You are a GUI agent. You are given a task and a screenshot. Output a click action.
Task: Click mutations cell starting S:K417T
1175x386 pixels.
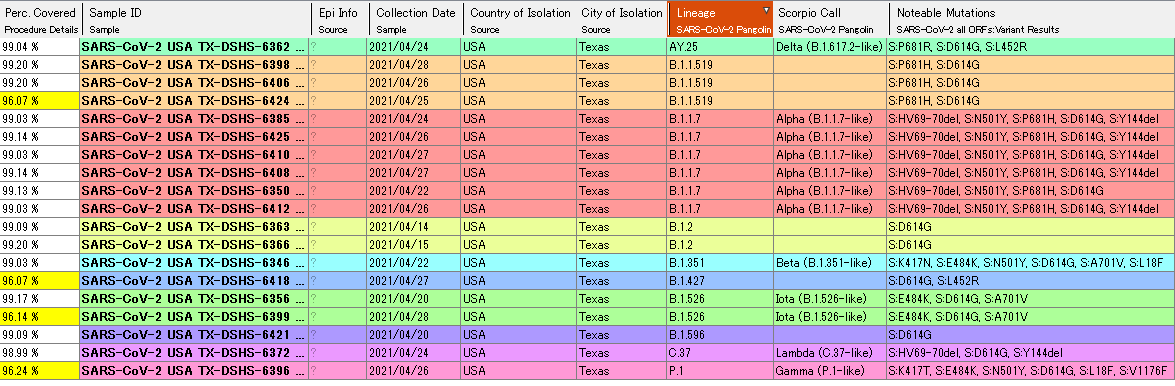tap(1030, 370)
